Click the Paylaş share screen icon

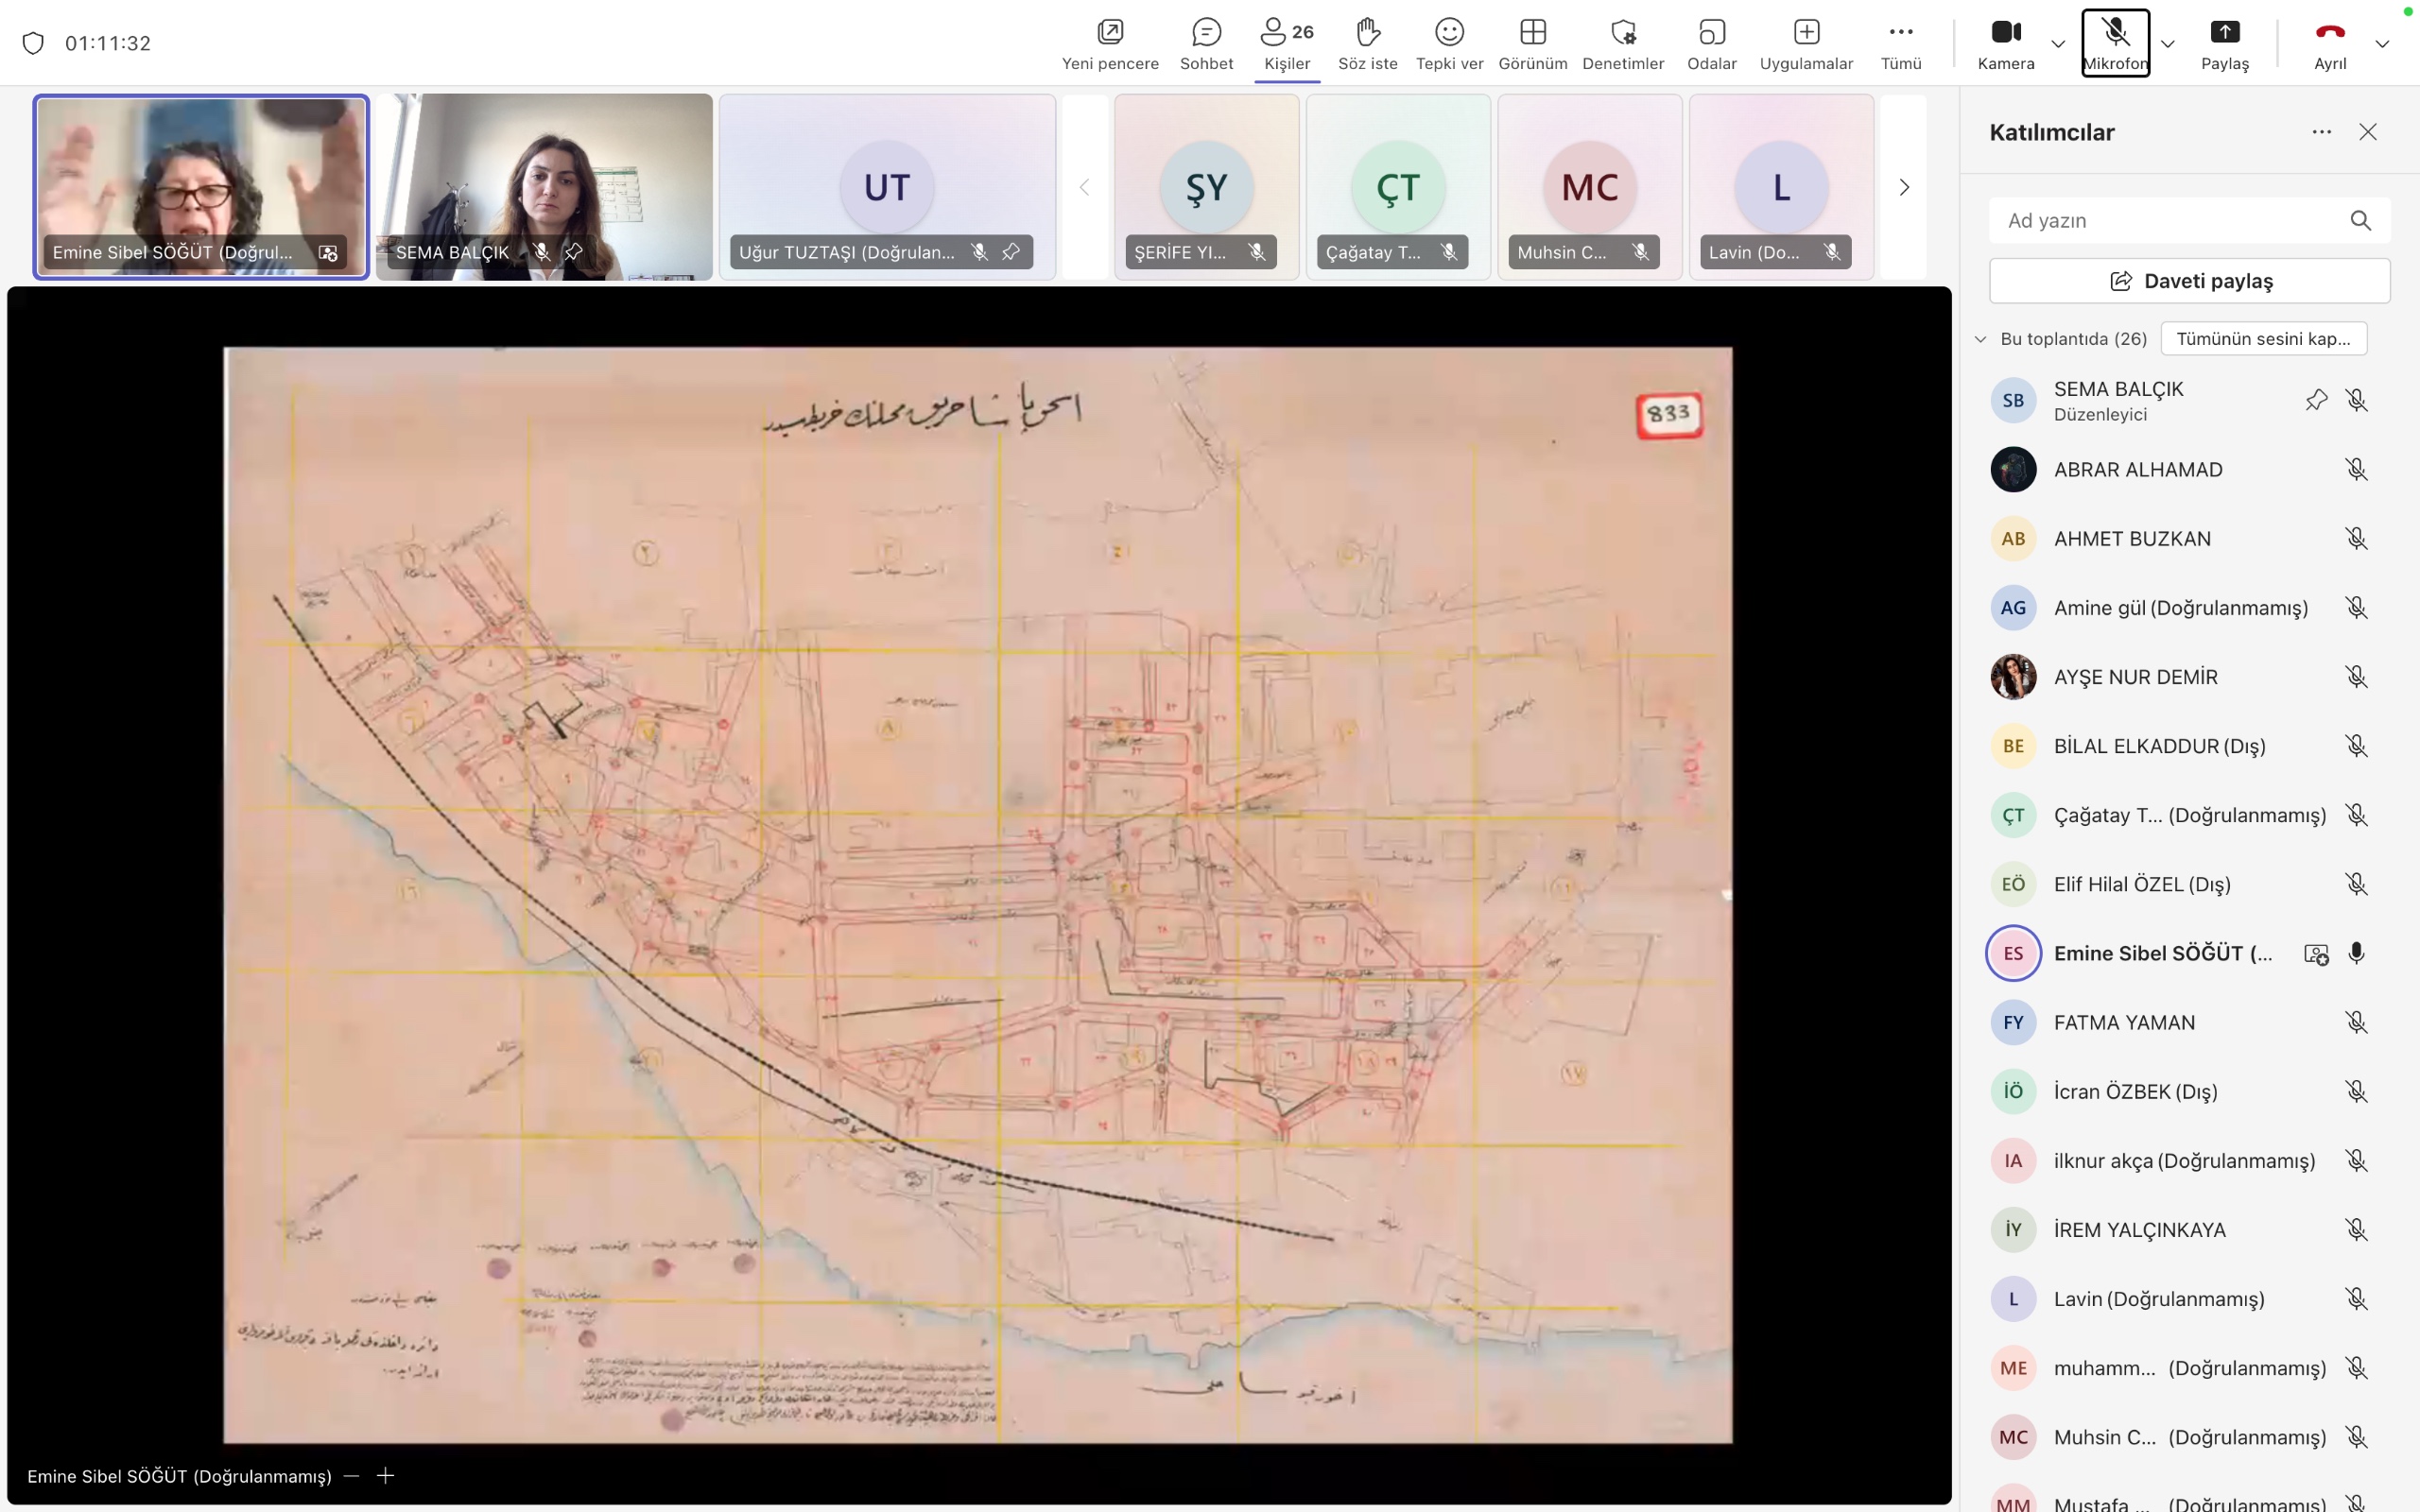pyautogui.click(x=2224, y=43)
